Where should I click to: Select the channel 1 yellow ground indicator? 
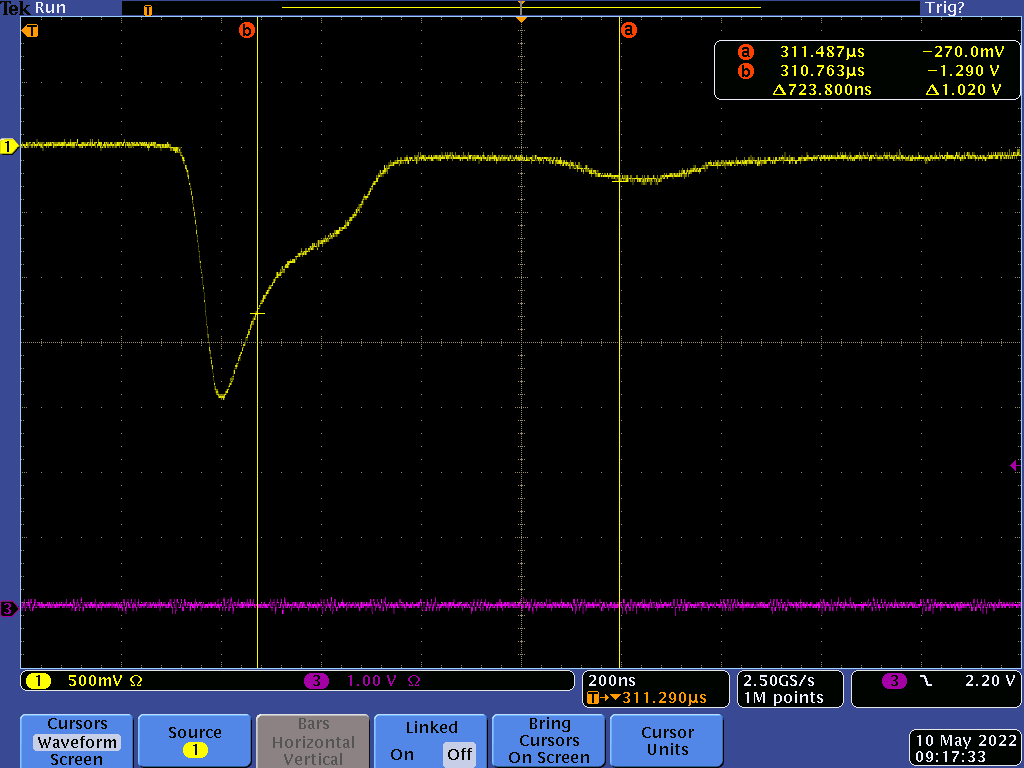click(9, 147)
